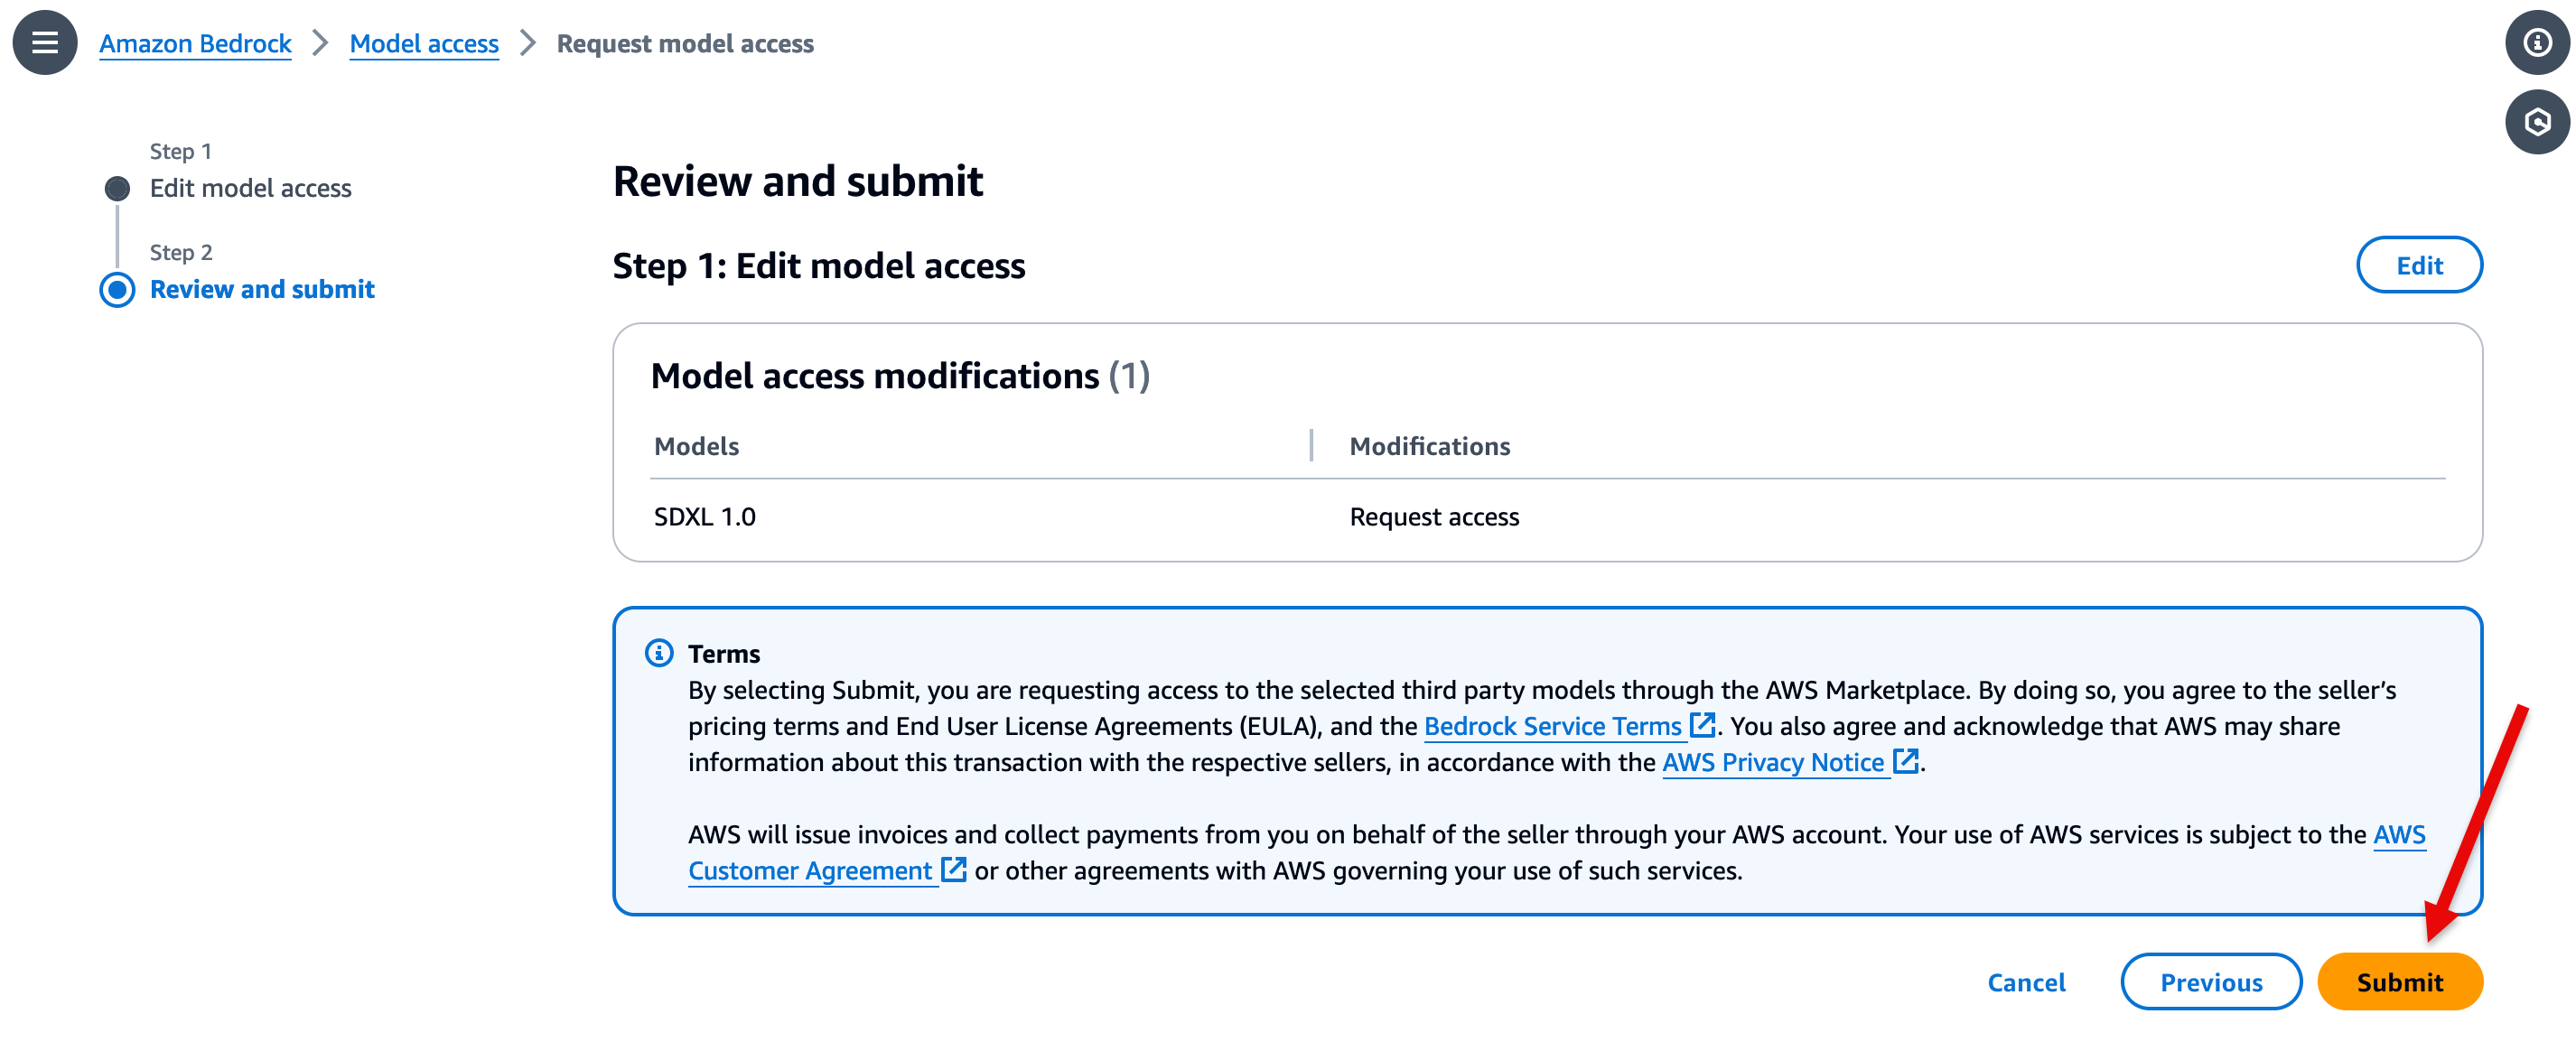
Task: Click the Step 1 wizard step circle
Action: [117, 188]
